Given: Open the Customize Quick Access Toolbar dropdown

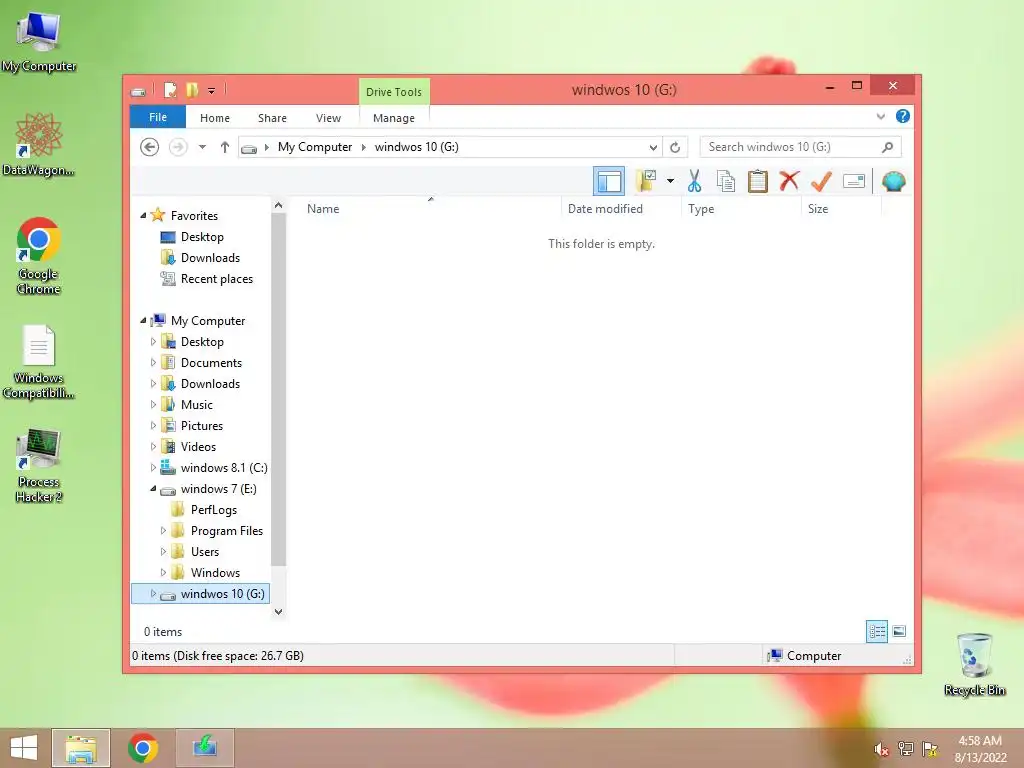Looking at the screenshot, I should point(212,91).
